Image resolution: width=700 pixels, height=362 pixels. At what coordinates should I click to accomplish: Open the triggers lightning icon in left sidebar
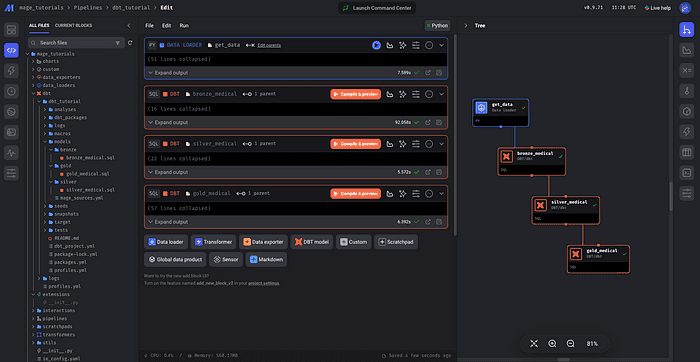click(x=11, y=71)
